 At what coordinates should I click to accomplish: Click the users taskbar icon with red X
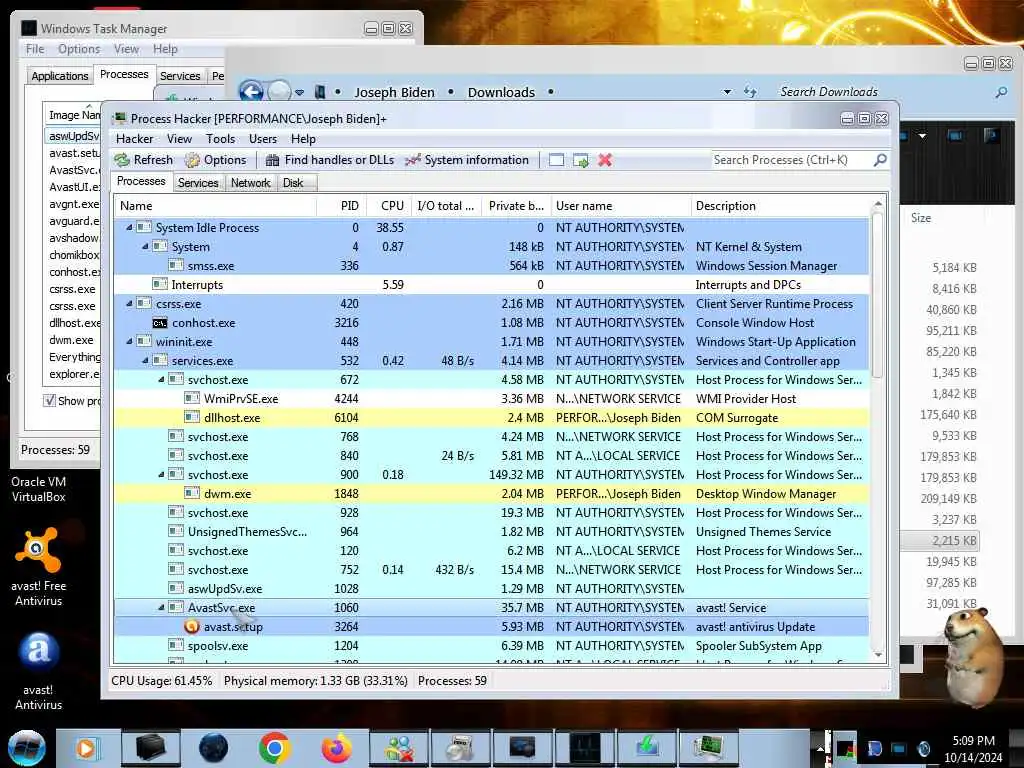(399, 748)
